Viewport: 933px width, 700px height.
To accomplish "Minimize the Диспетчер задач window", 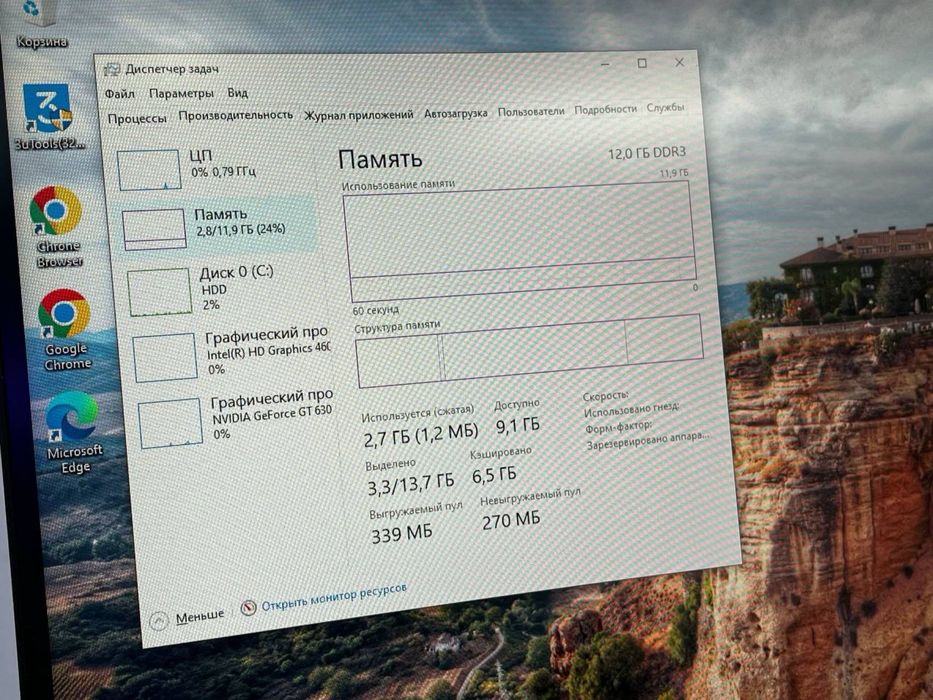I will coord(605,64).
